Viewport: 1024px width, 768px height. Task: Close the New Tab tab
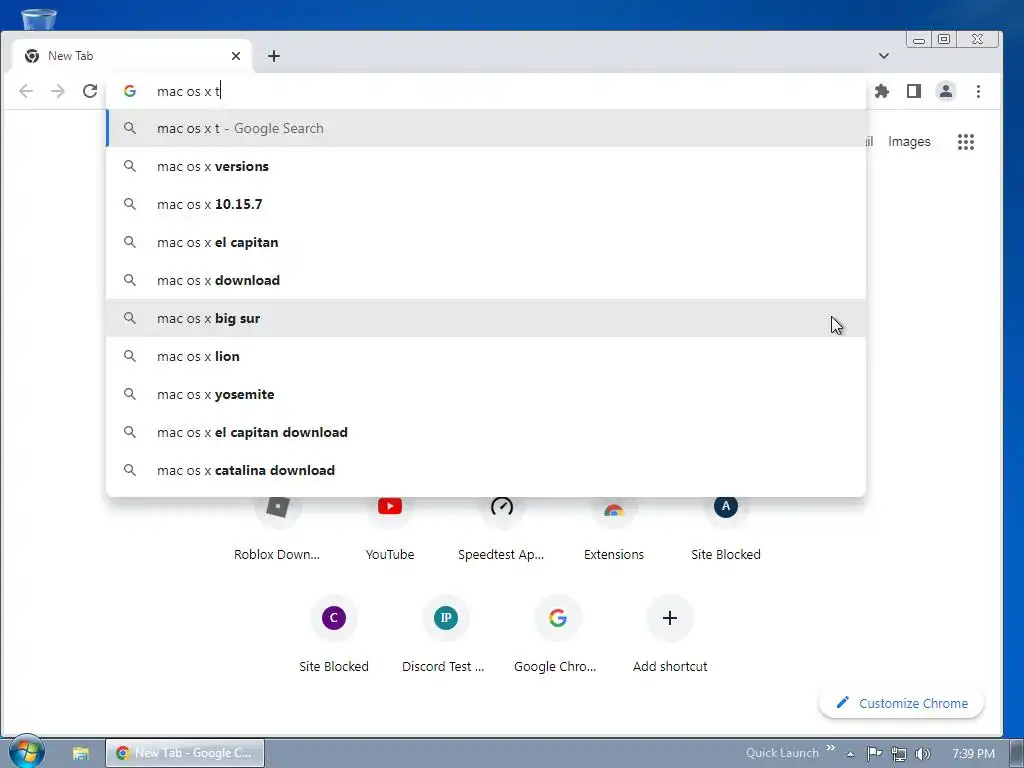(x=236, y=56)
